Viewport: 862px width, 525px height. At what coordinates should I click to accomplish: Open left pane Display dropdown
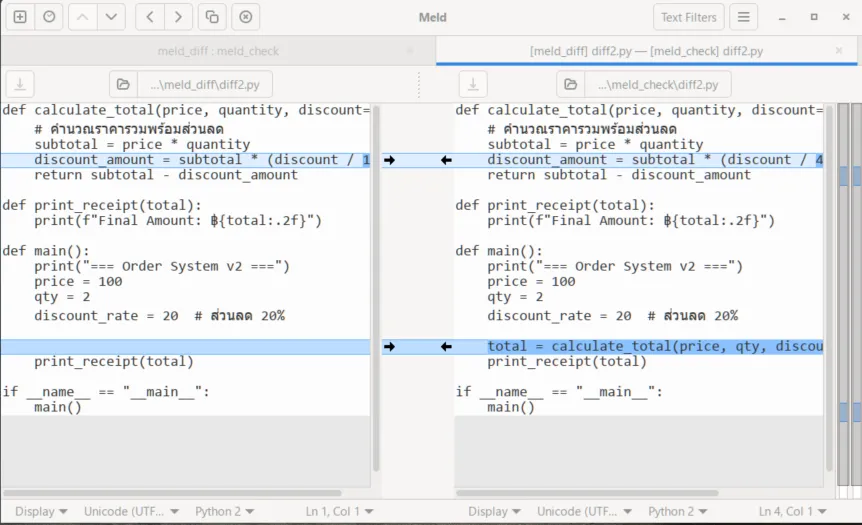click(41, 511)
